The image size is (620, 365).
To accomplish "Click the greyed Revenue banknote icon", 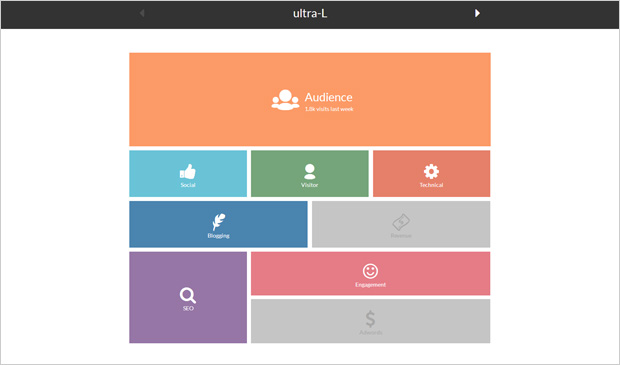I will click(401, 222).
